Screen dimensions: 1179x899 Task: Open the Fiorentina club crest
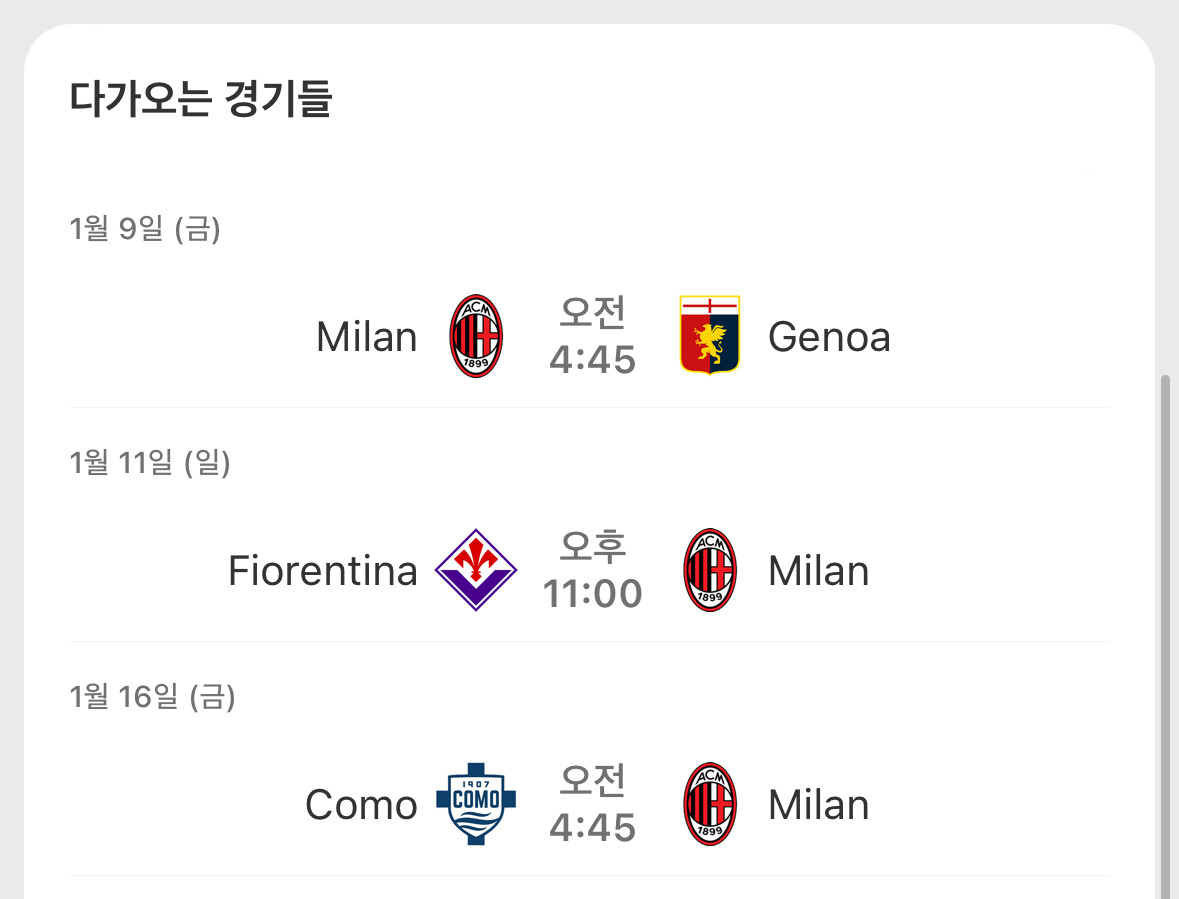pos(476,570)
